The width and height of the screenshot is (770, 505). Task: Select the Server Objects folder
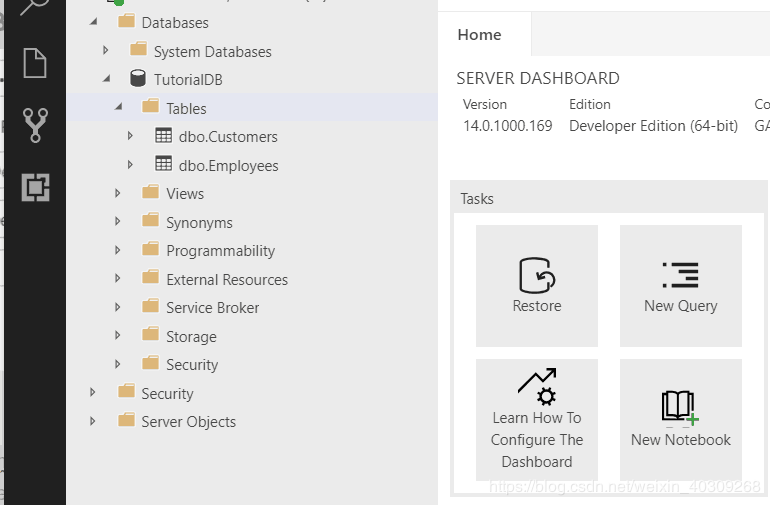[188, 422]
